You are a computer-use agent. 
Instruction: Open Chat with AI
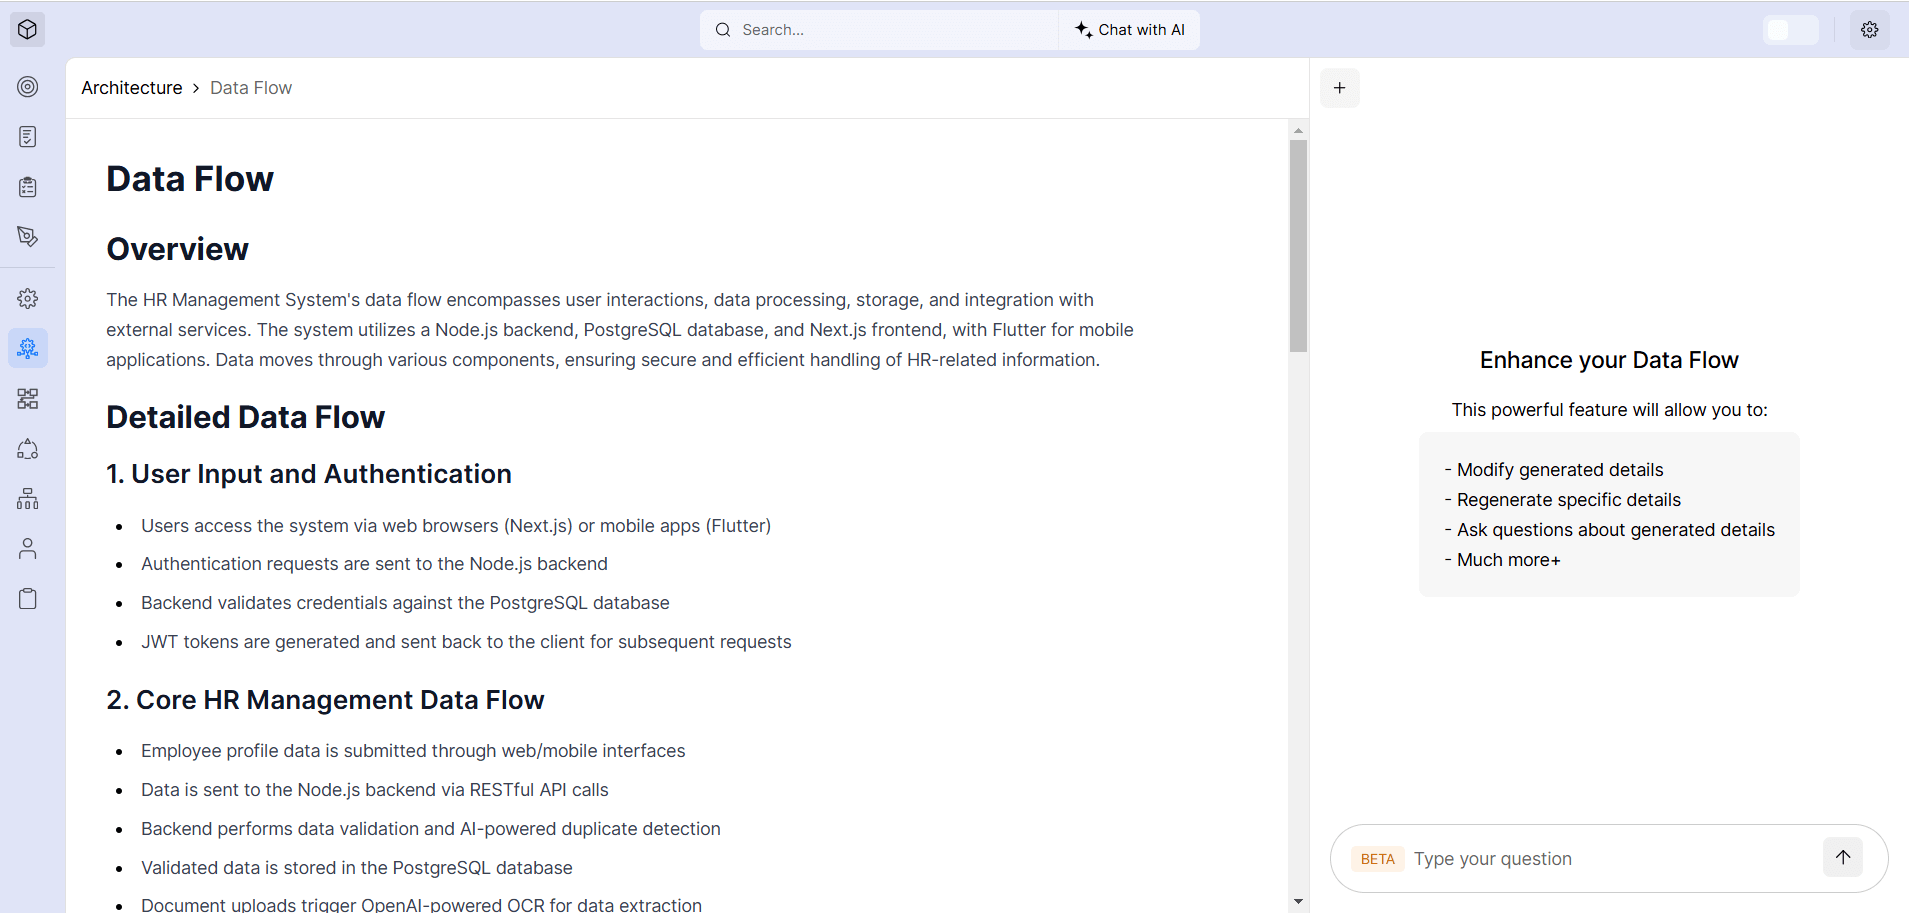[1130, 30]
